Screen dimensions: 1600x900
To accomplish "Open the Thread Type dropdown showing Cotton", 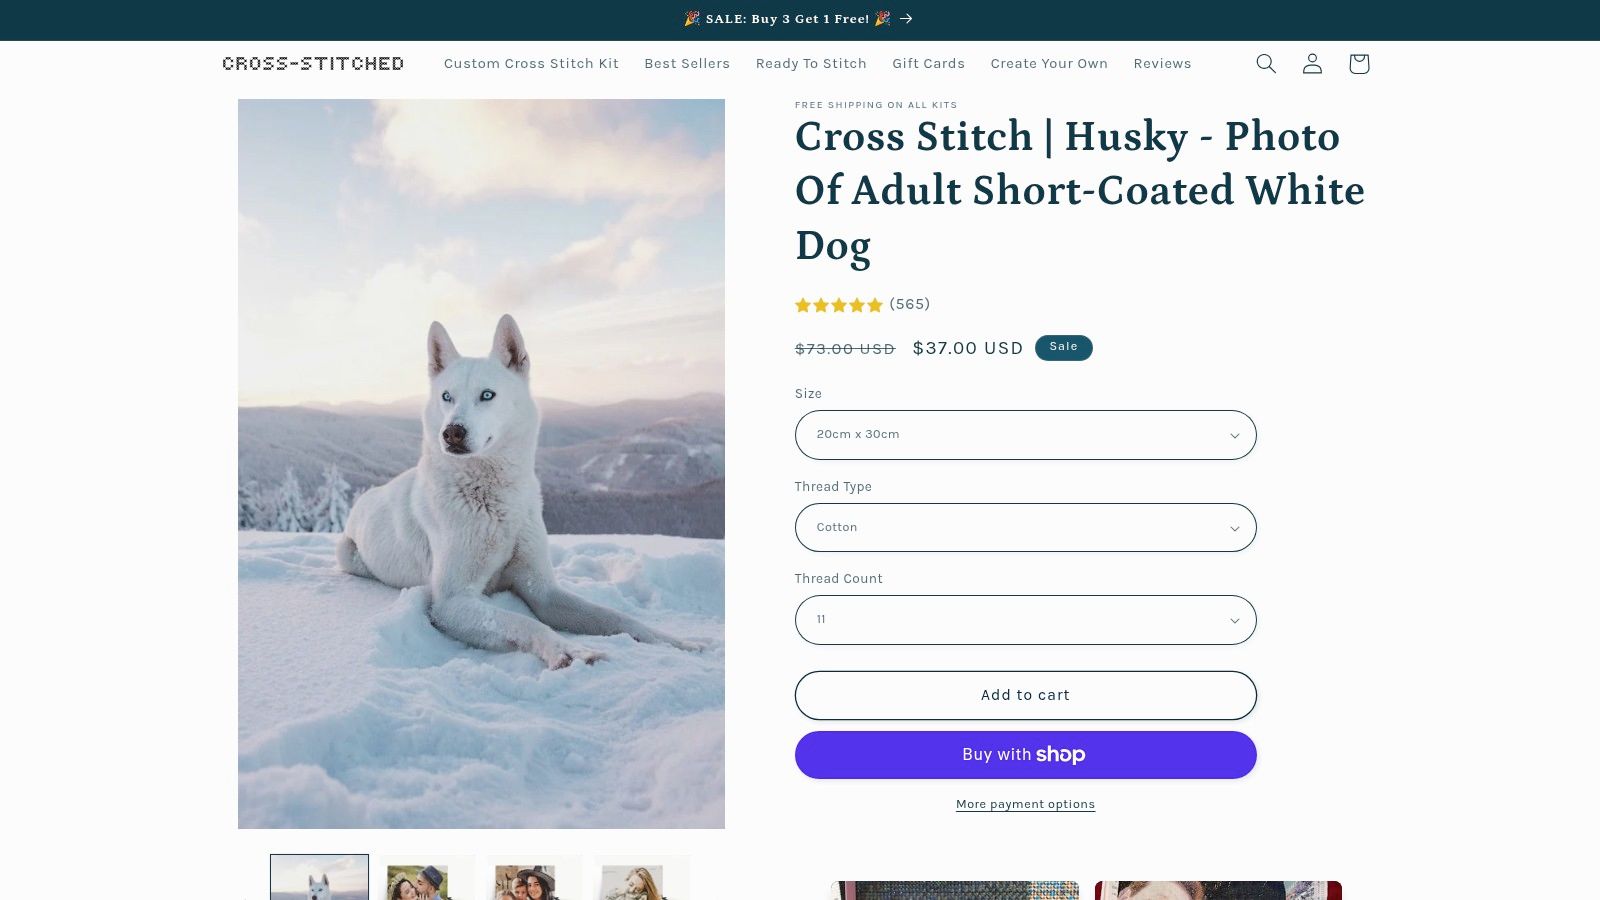I will 1025,527.
